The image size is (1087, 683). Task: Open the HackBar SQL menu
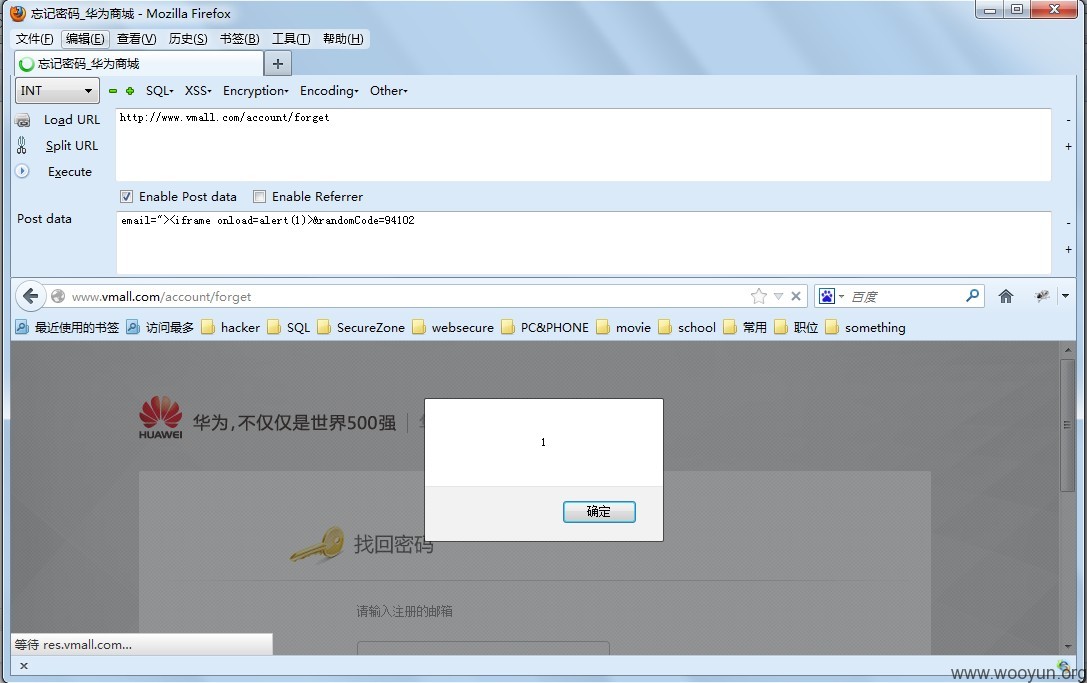point(159,91)
